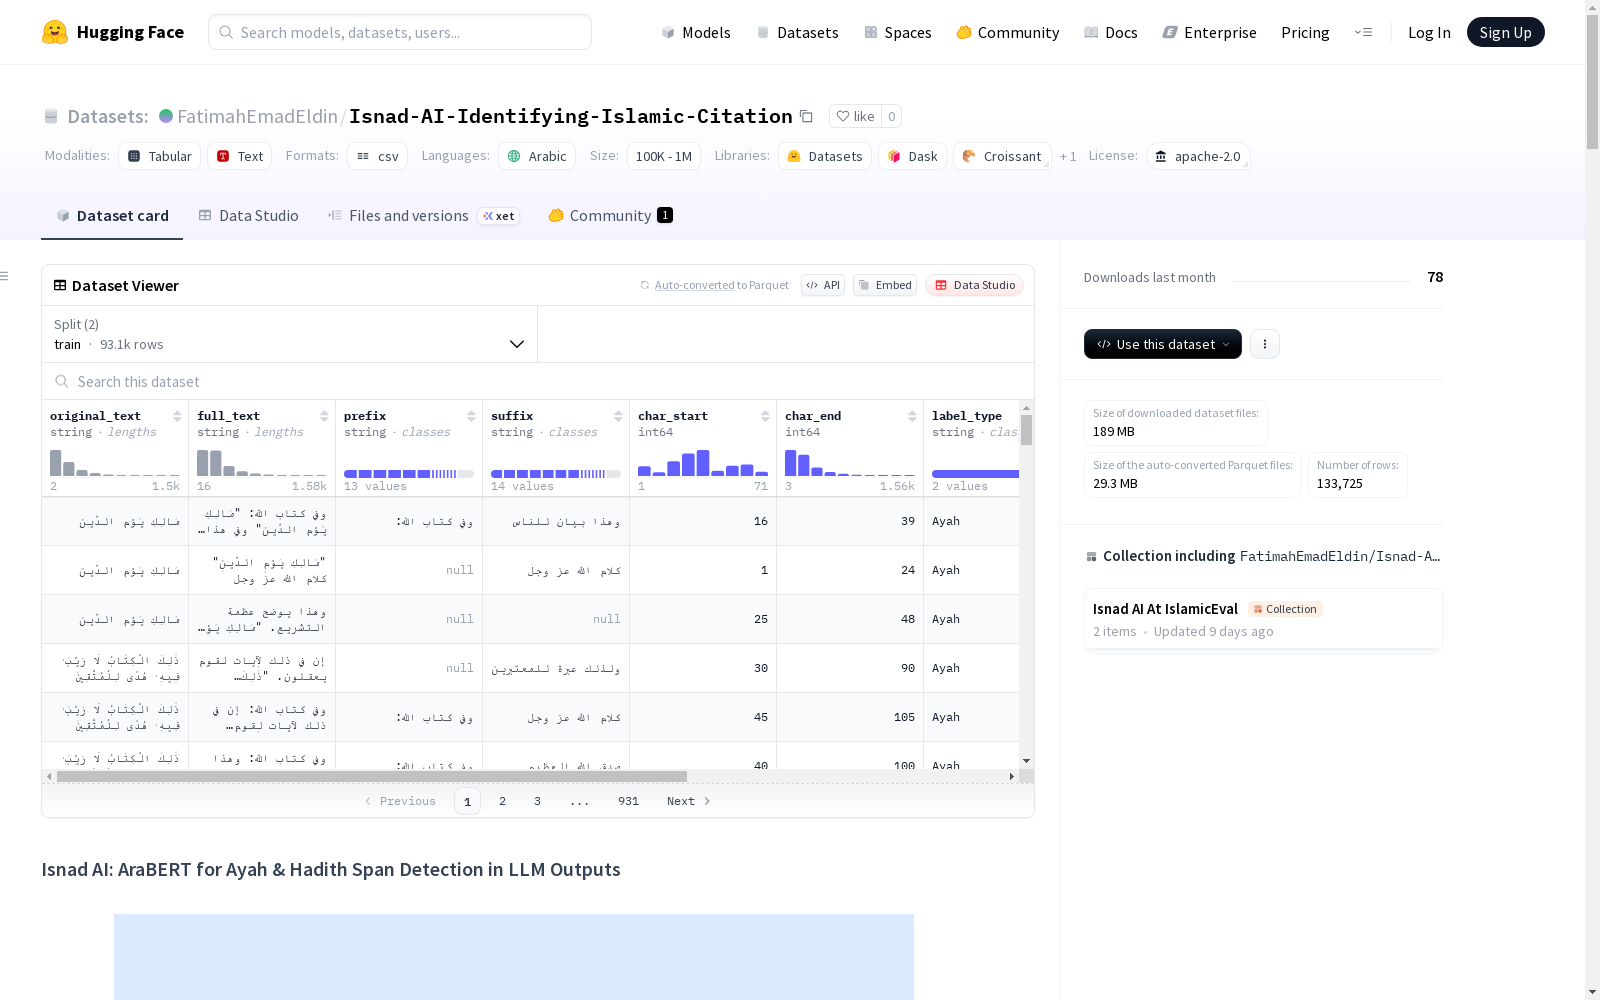Click the table vertical scrollbar thumb
This screenshot has width=1600, height=1000.
1026,430
